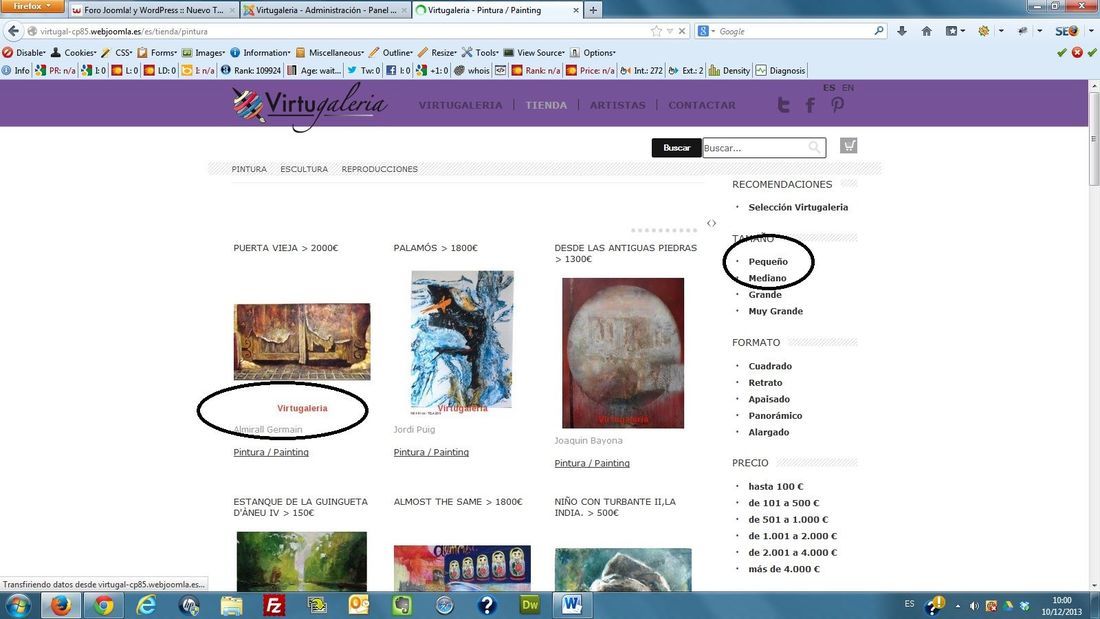Viewport: 1100px width, 619px height.
Task: Click the black Buscar button
Action: pyautogui.click(x=676, y=147)
